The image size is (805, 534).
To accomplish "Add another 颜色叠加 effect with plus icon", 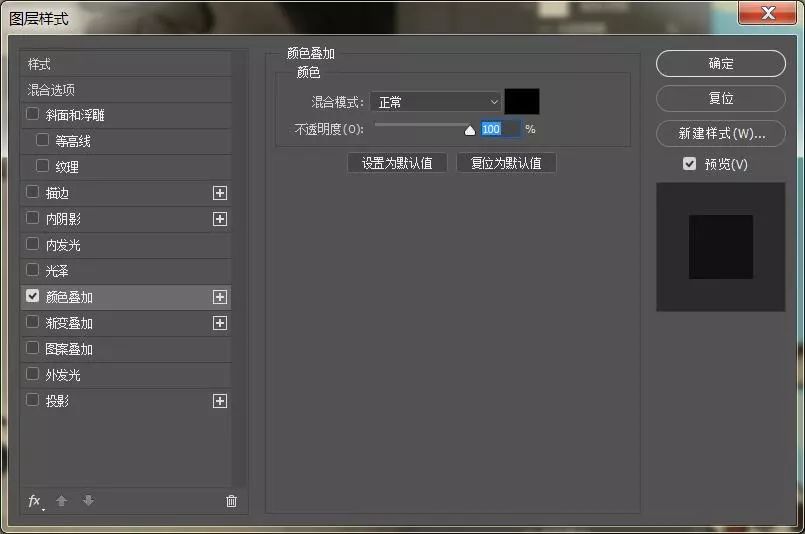I will coord(220,297).
